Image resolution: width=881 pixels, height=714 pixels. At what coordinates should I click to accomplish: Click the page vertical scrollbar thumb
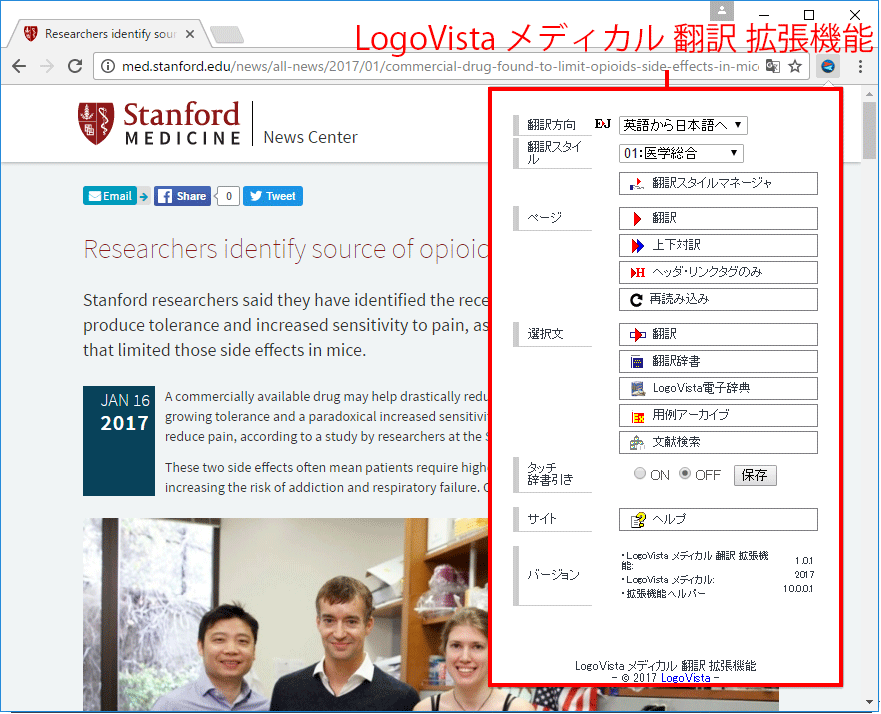click(870, 130)
